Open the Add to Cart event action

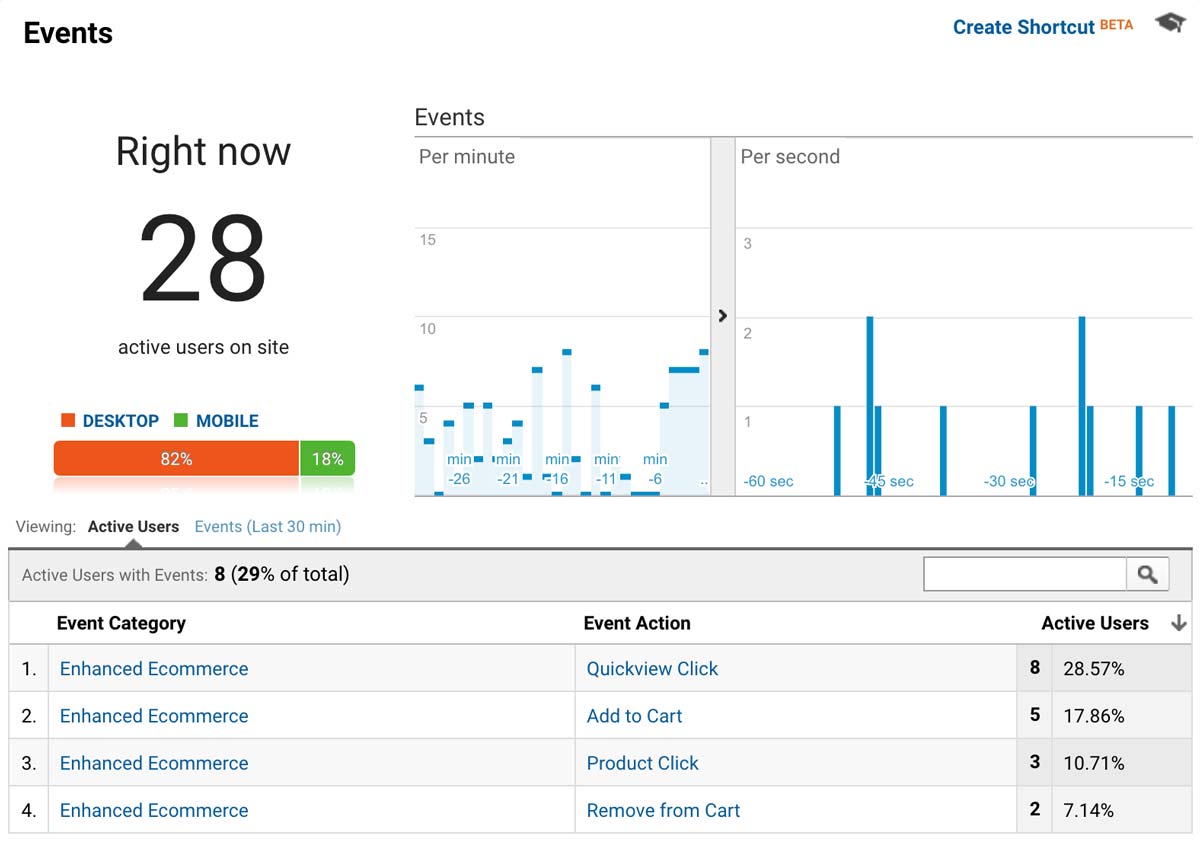pos(634,716)
